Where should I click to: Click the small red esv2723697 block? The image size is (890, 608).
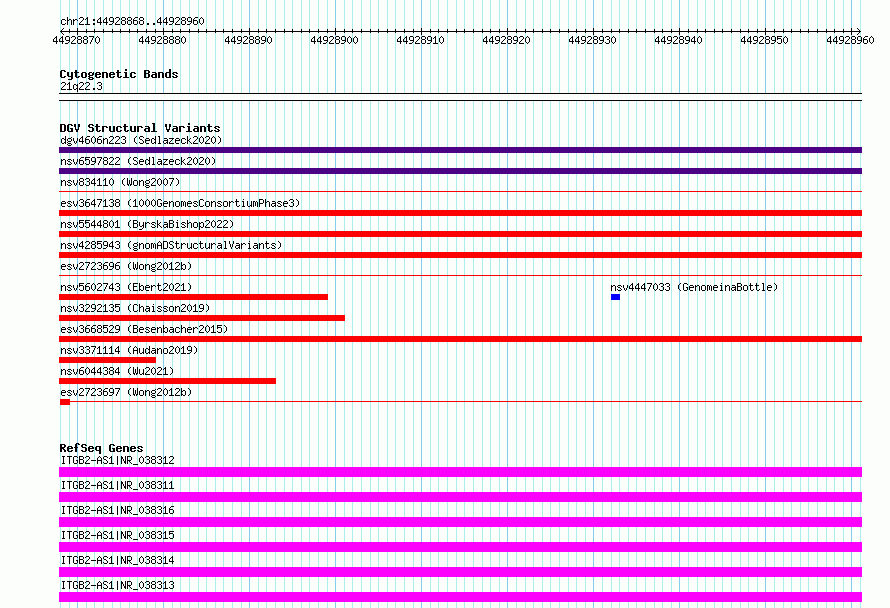tap(65, 402)
